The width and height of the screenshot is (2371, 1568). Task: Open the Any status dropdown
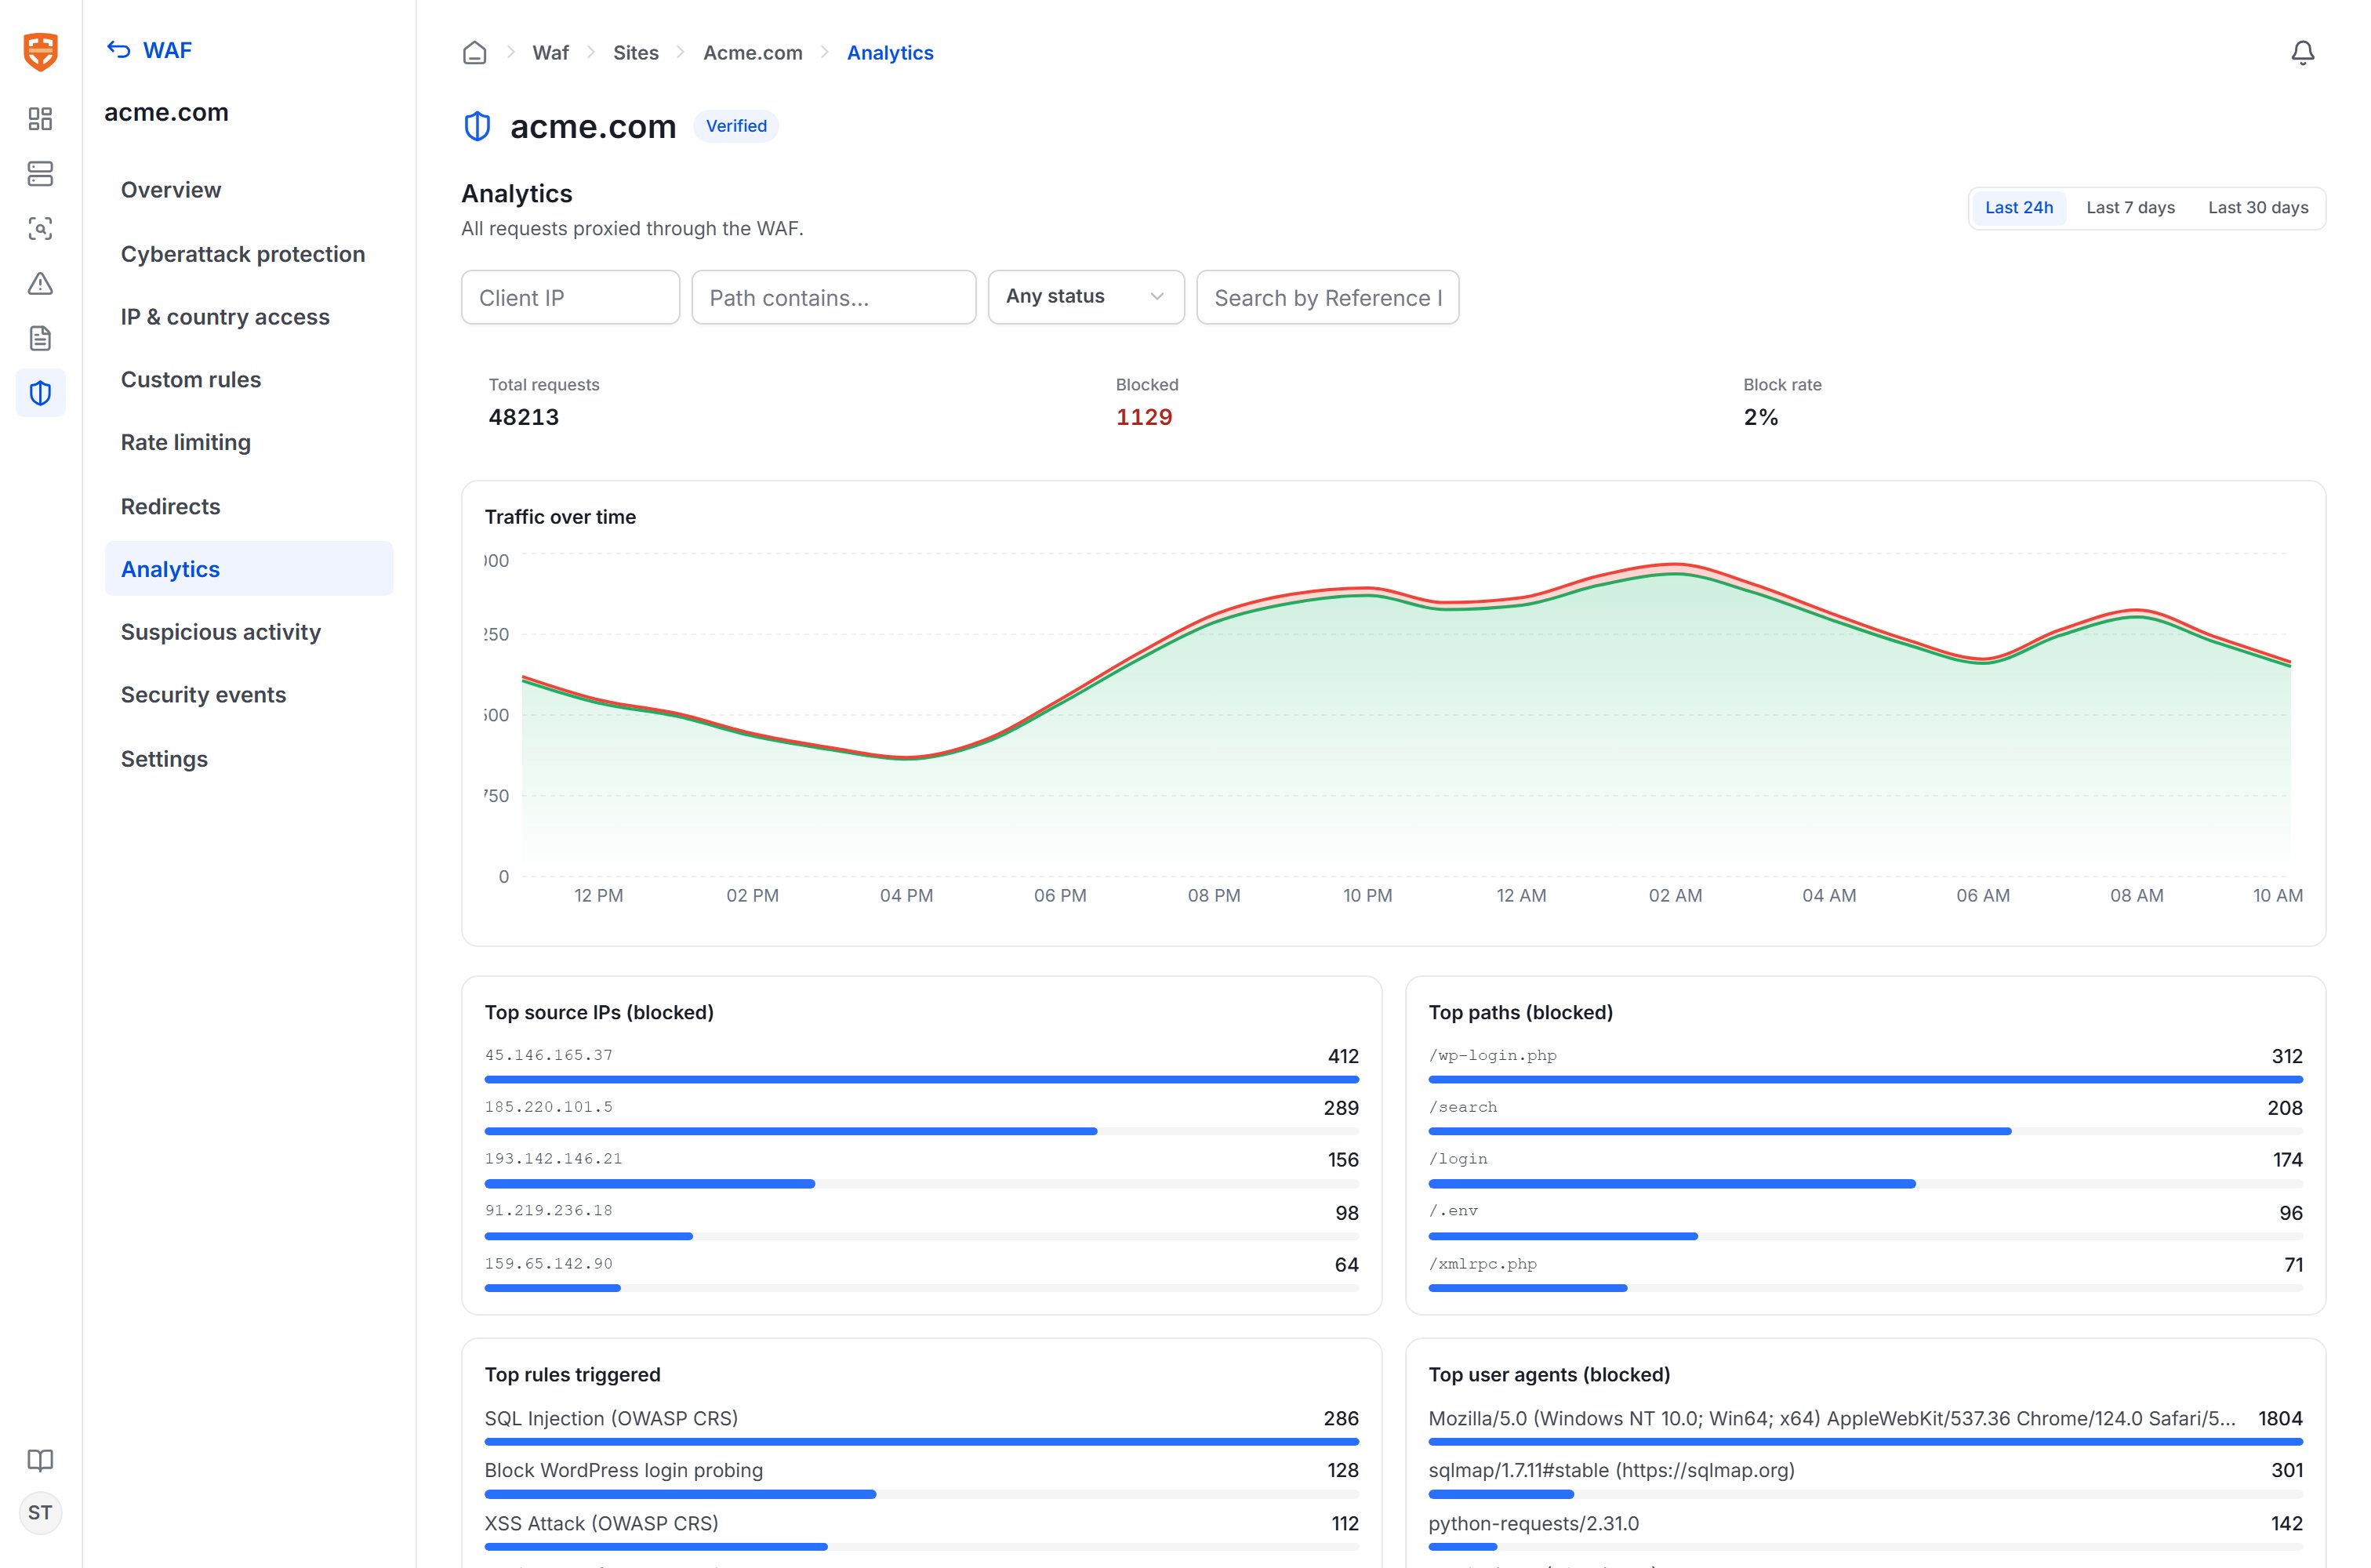pyautogui.click(x=1086, y=297)
